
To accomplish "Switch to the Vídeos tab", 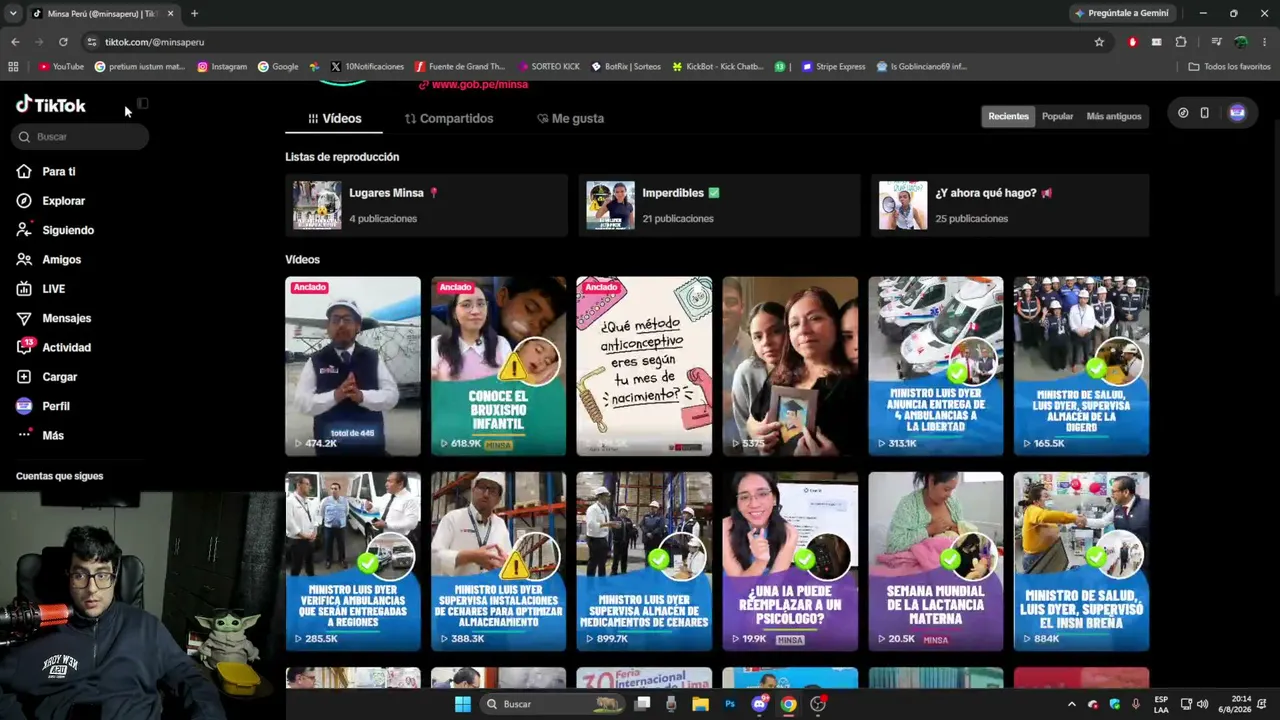I will tap(334, 118).
